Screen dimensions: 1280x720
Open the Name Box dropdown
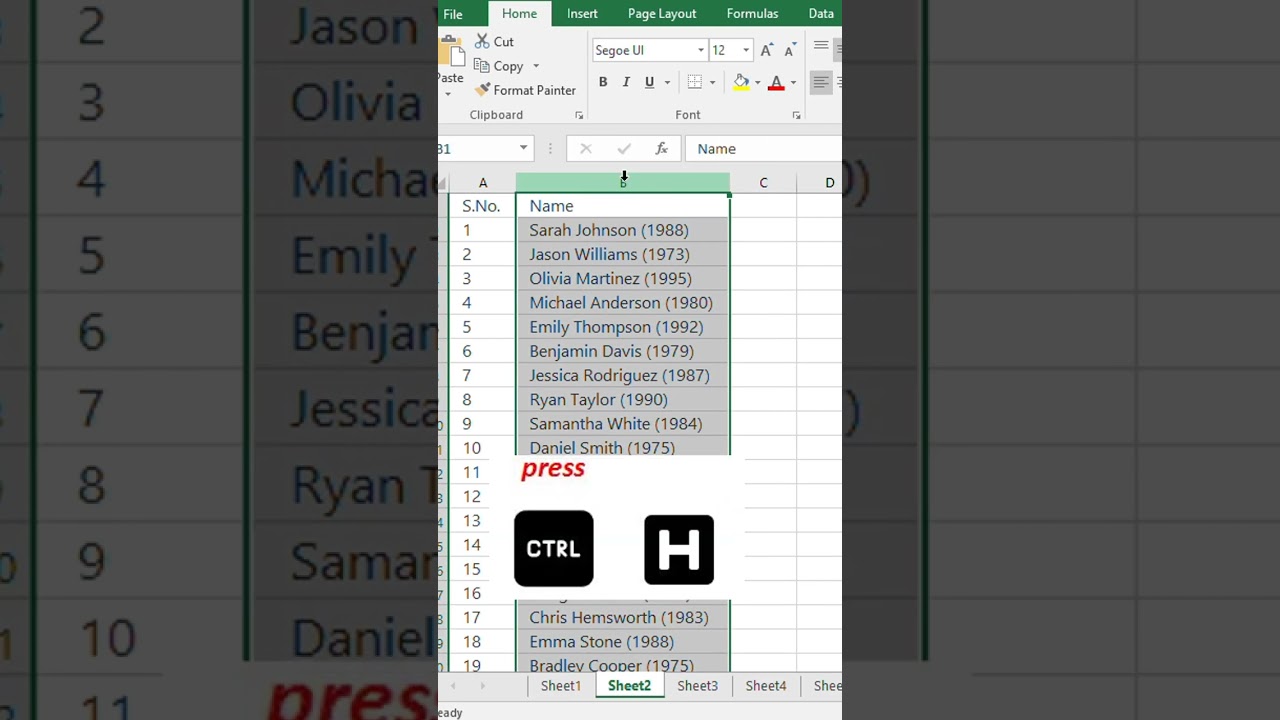pos(523,148)
